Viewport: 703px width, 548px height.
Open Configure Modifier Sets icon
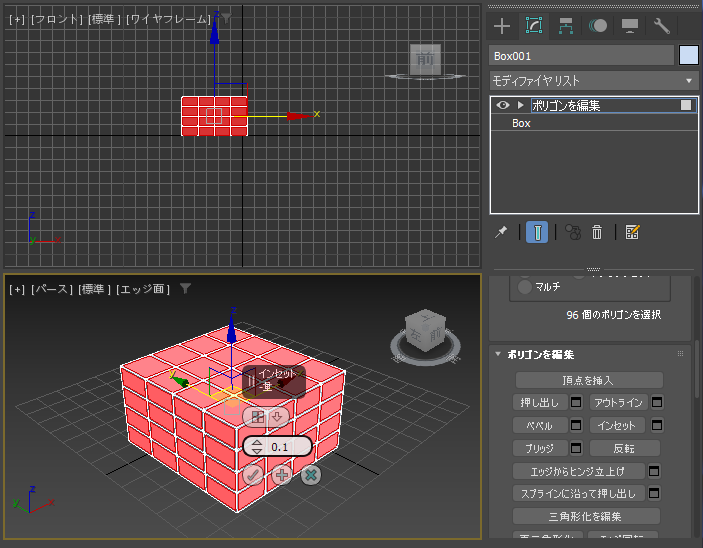[632, 232]
